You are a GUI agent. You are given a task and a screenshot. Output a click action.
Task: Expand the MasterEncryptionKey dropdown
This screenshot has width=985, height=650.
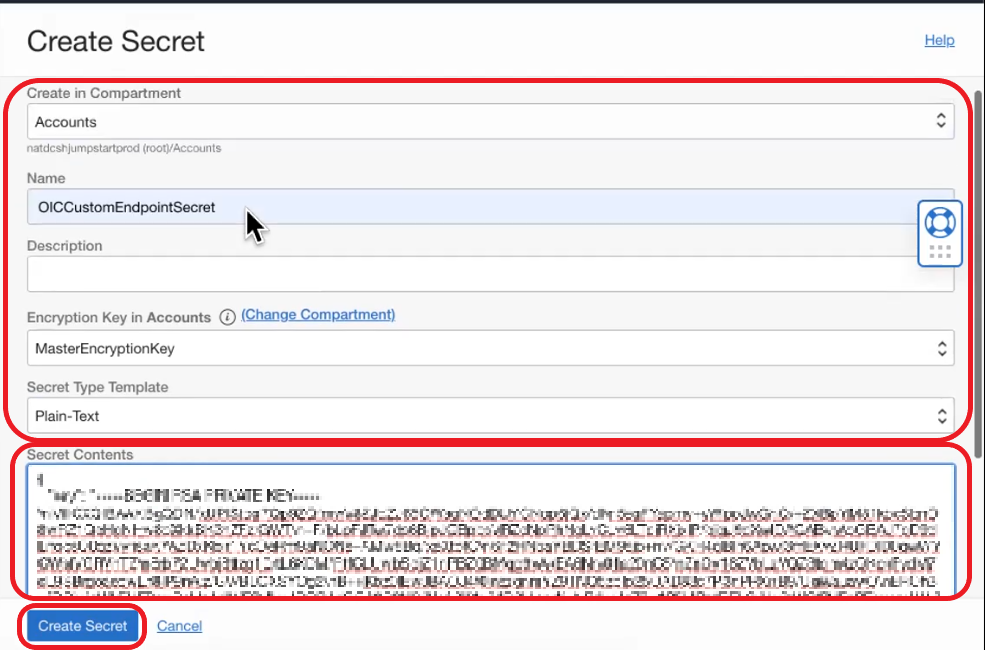(x=491, y=348)
